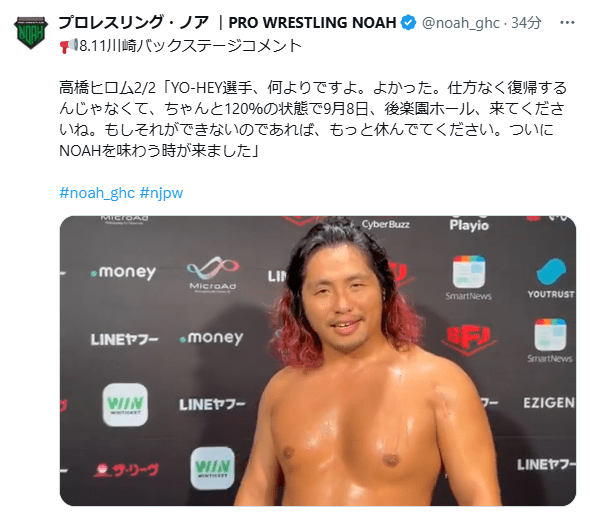590x517 pixels.
Task: Select the tweet text mentioning YO-HEY選手
Action: (313, 119)
